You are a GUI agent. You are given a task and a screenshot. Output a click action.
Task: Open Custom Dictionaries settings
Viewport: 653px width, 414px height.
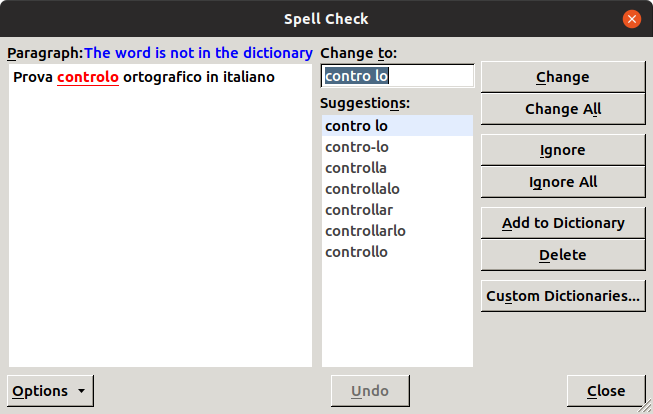coord(562,296)
